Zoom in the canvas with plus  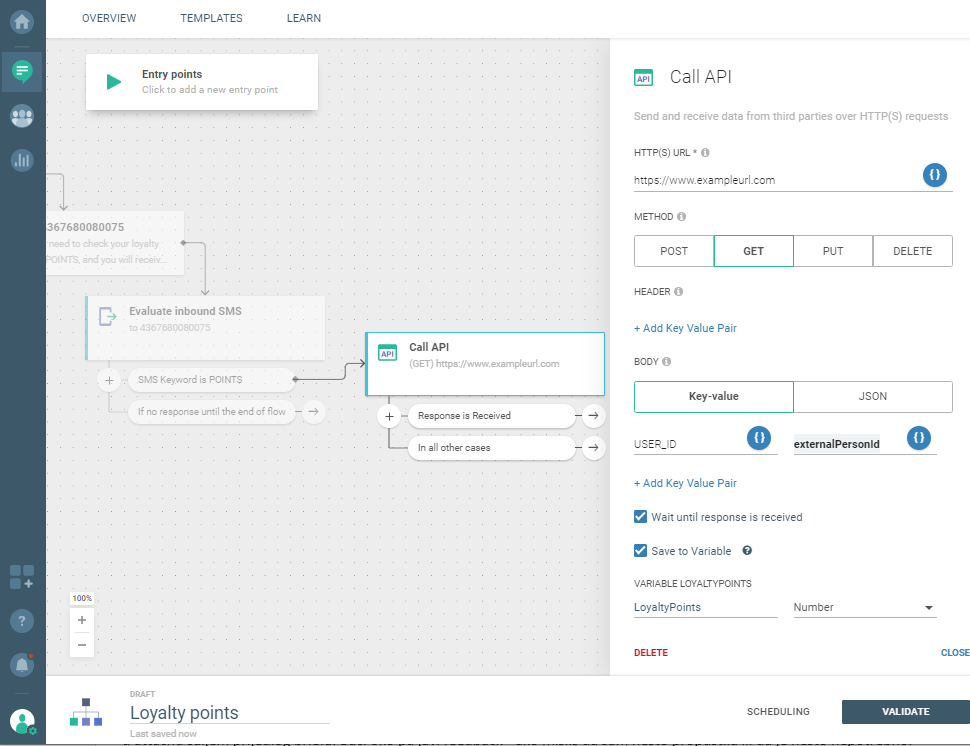tap(82, 620)
